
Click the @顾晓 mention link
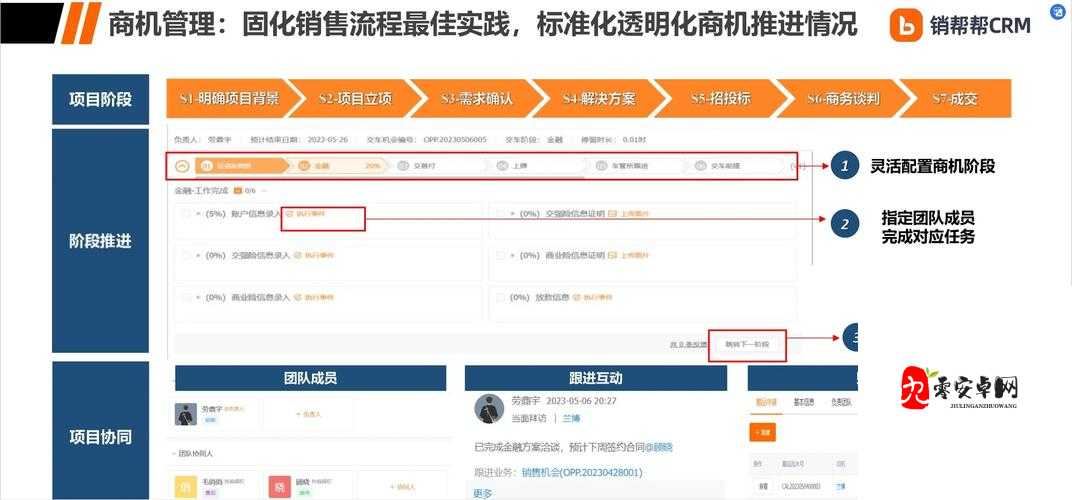coord(659,447)
